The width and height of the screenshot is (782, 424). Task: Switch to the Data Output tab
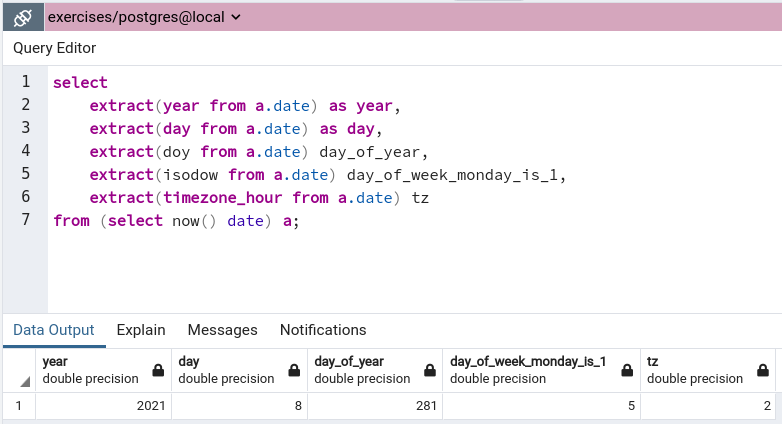pos(54,330)
